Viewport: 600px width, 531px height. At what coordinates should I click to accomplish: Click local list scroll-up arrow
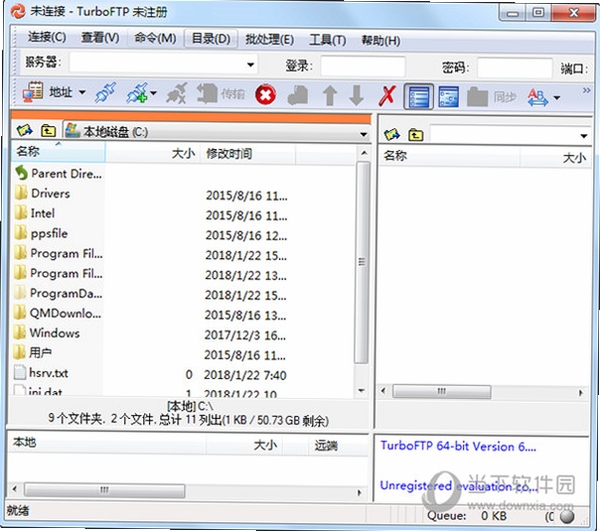[364, 153]
